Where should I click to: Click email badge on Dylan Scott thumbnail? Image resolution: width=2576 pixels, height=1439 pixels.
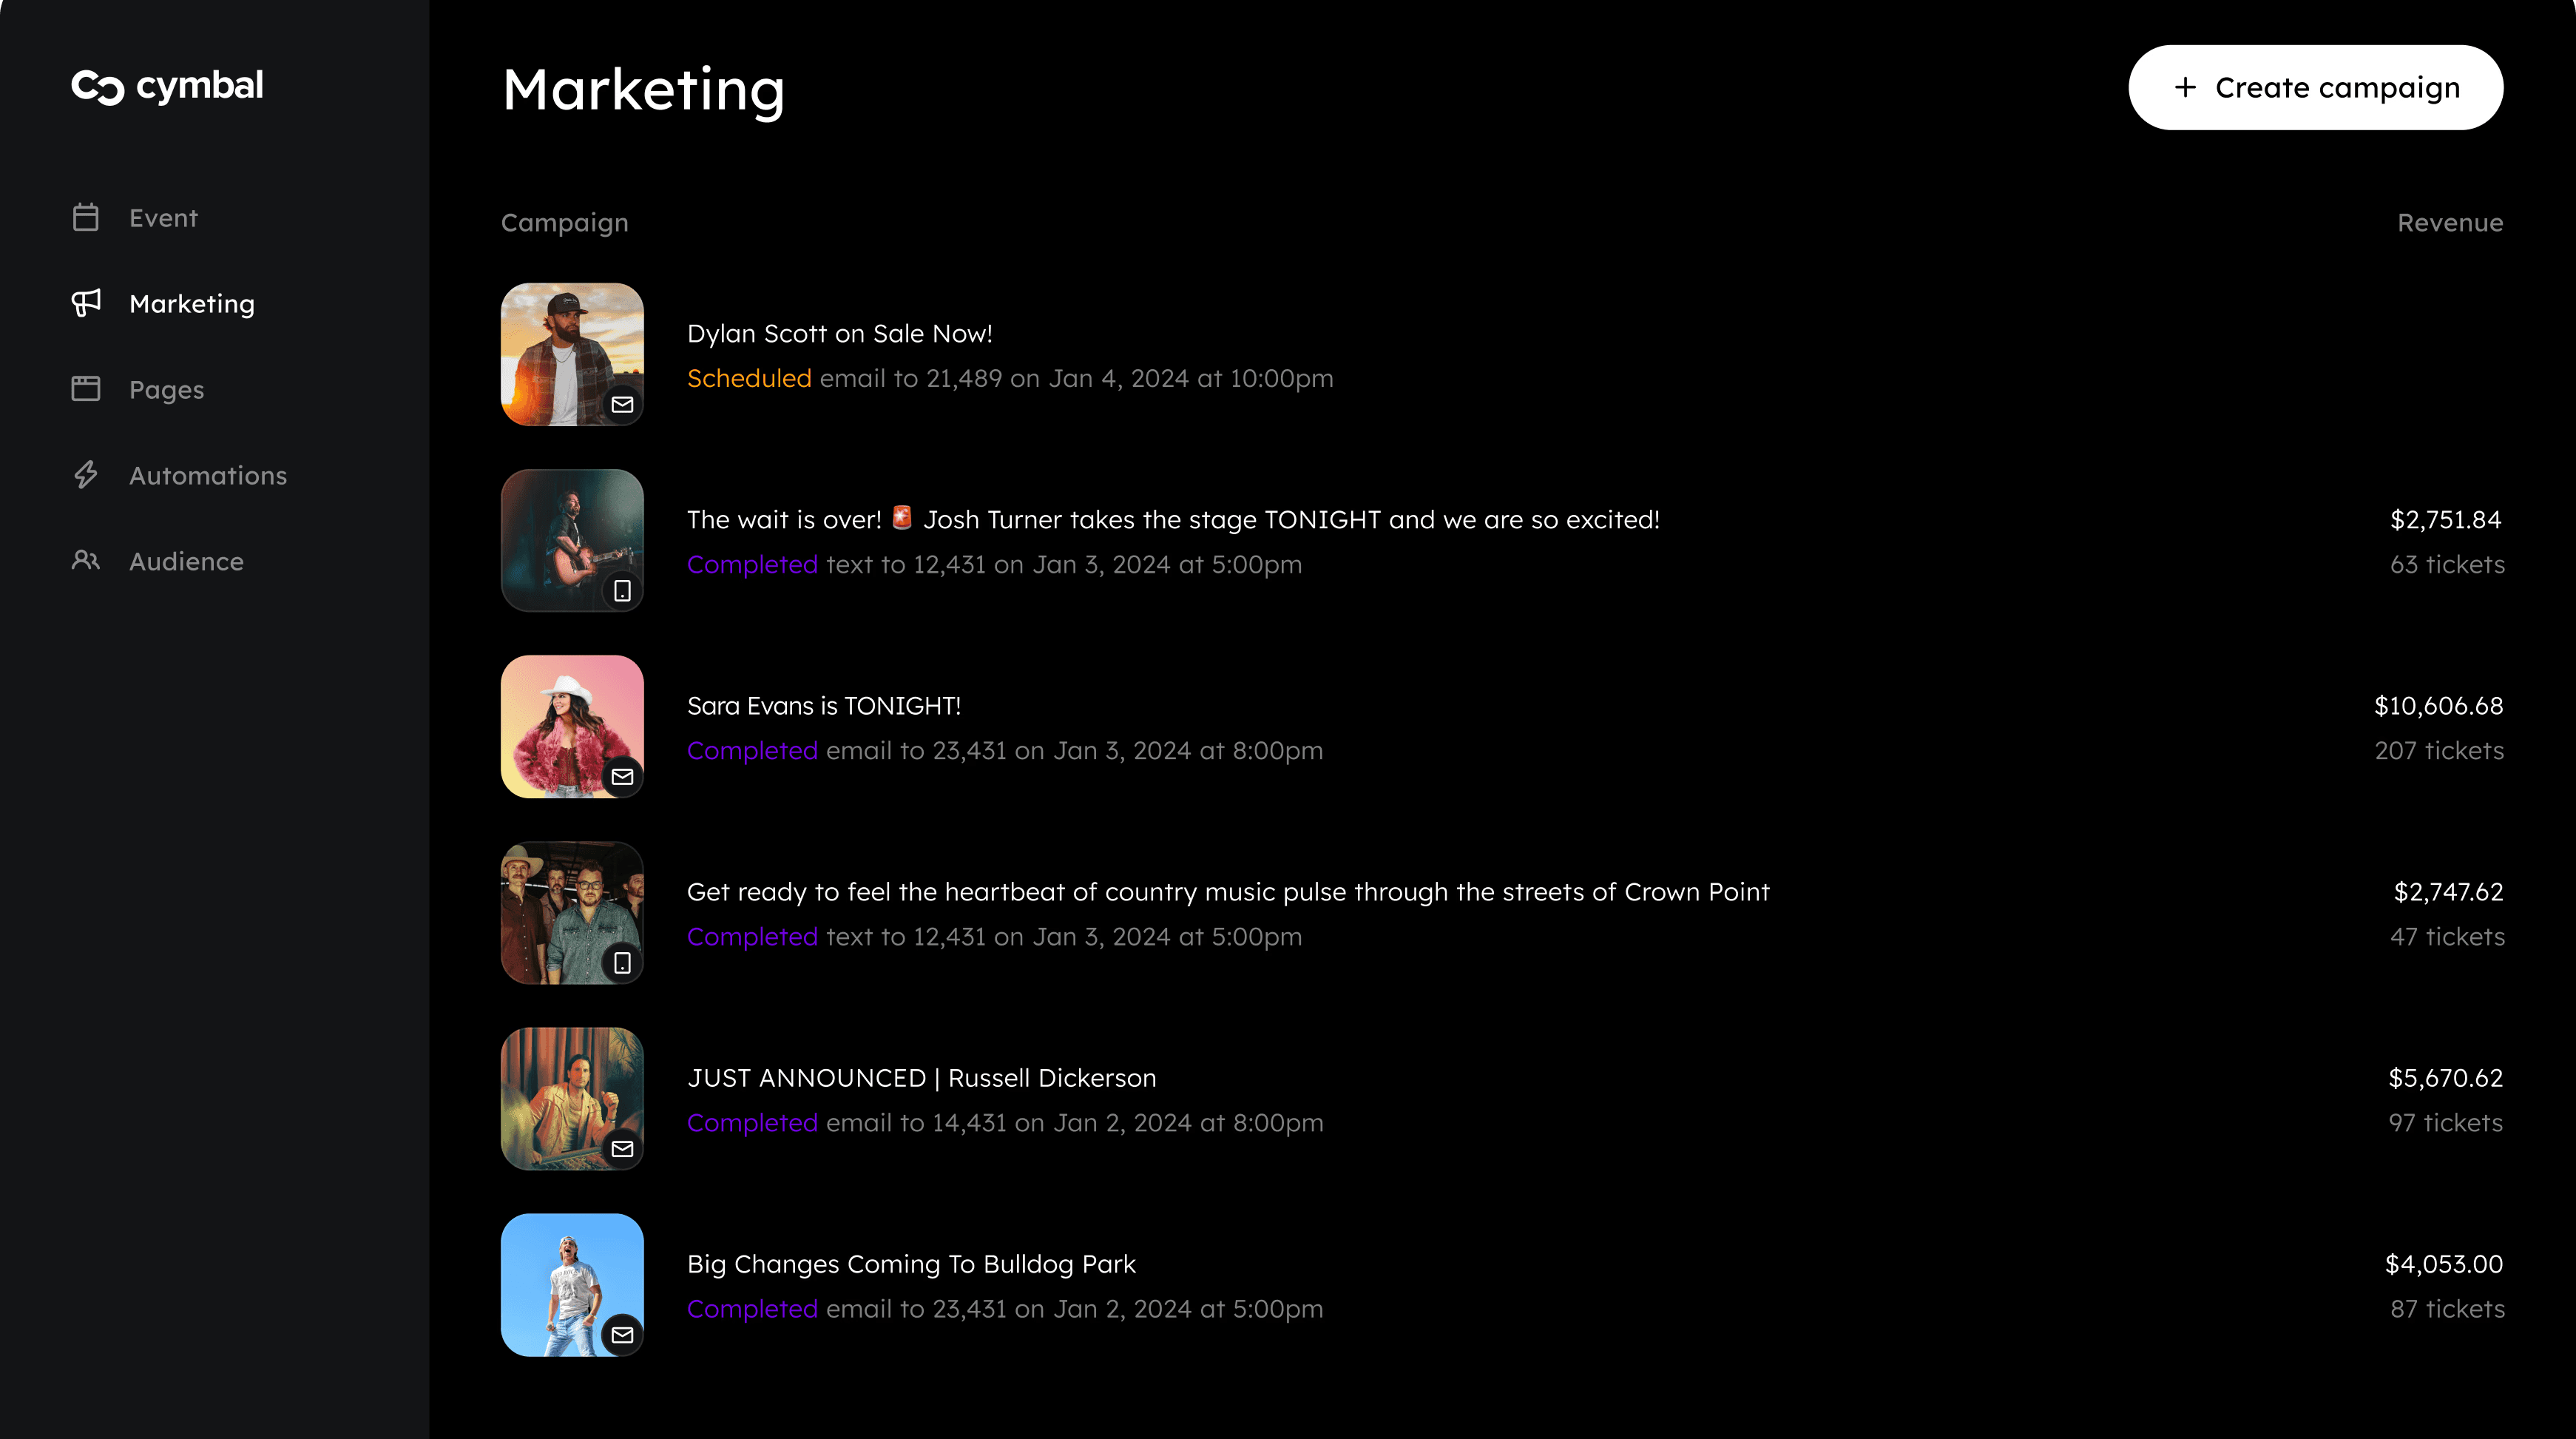point(622,404)
